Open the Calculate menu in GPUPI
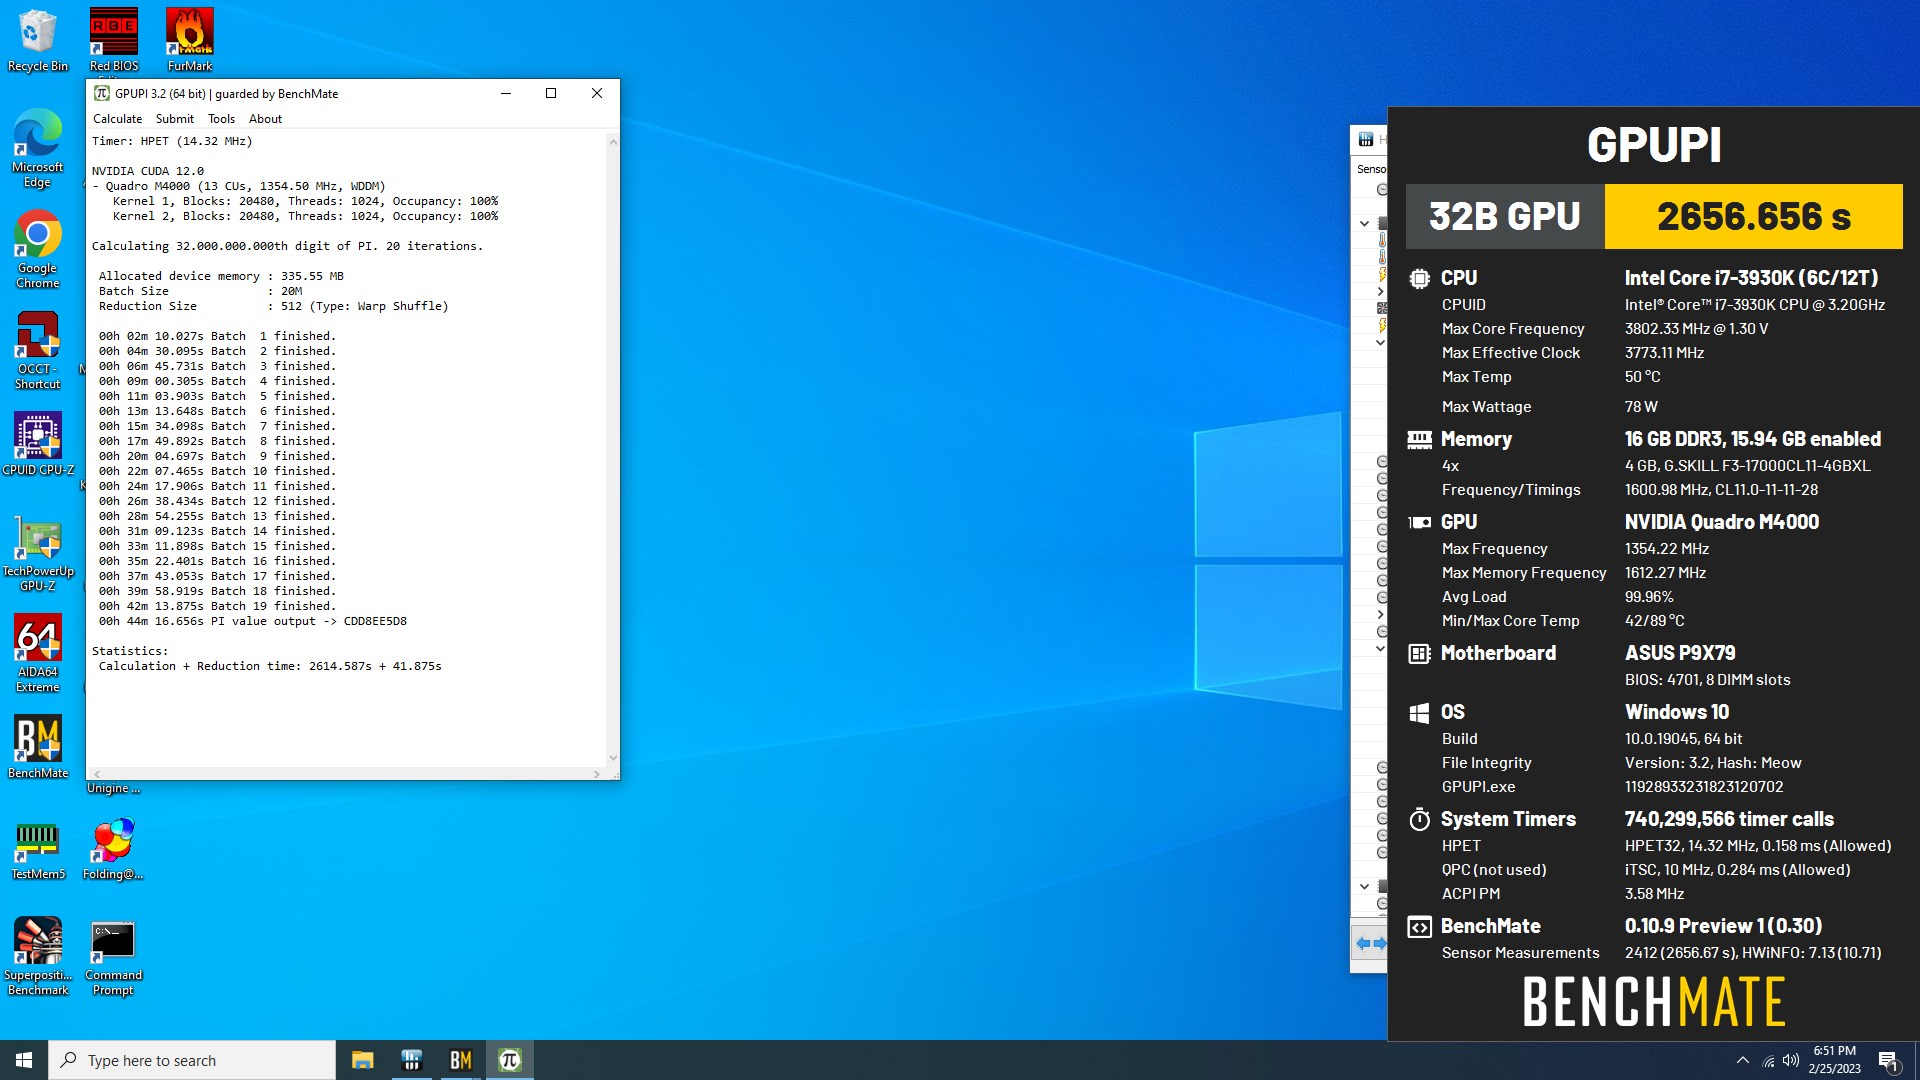 118,119
